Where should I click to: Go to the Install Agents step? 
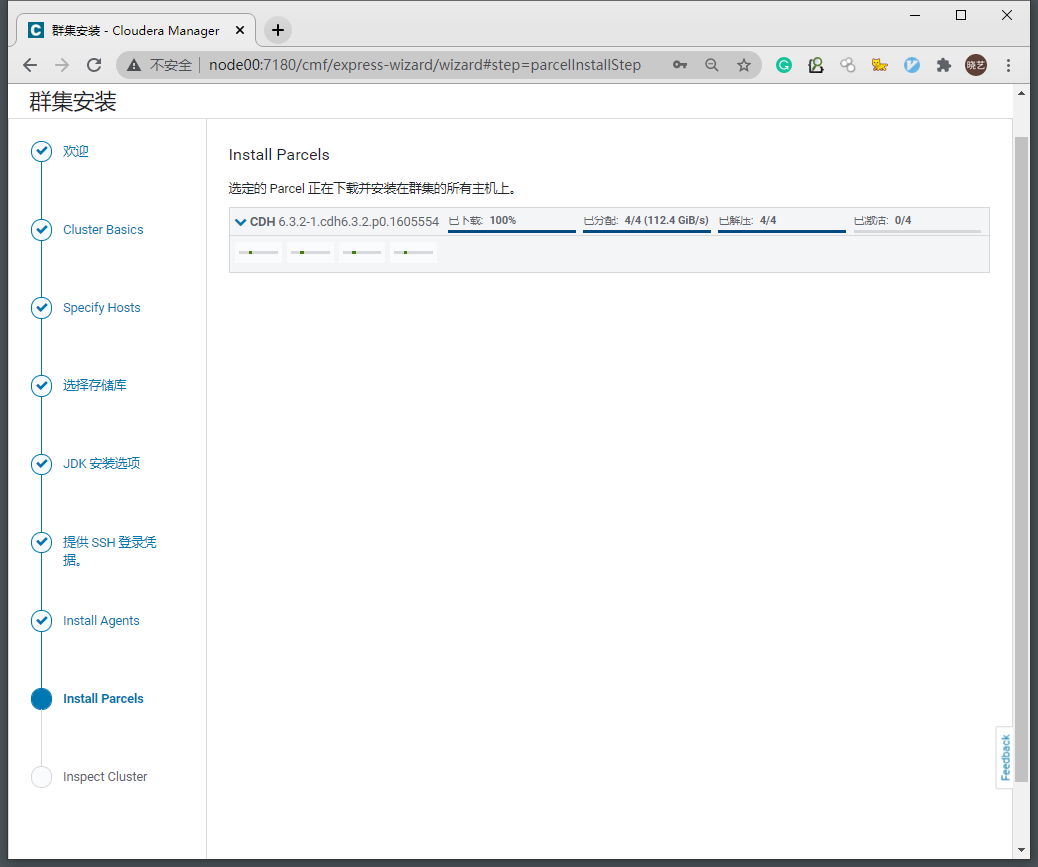(x=101, y=621)
